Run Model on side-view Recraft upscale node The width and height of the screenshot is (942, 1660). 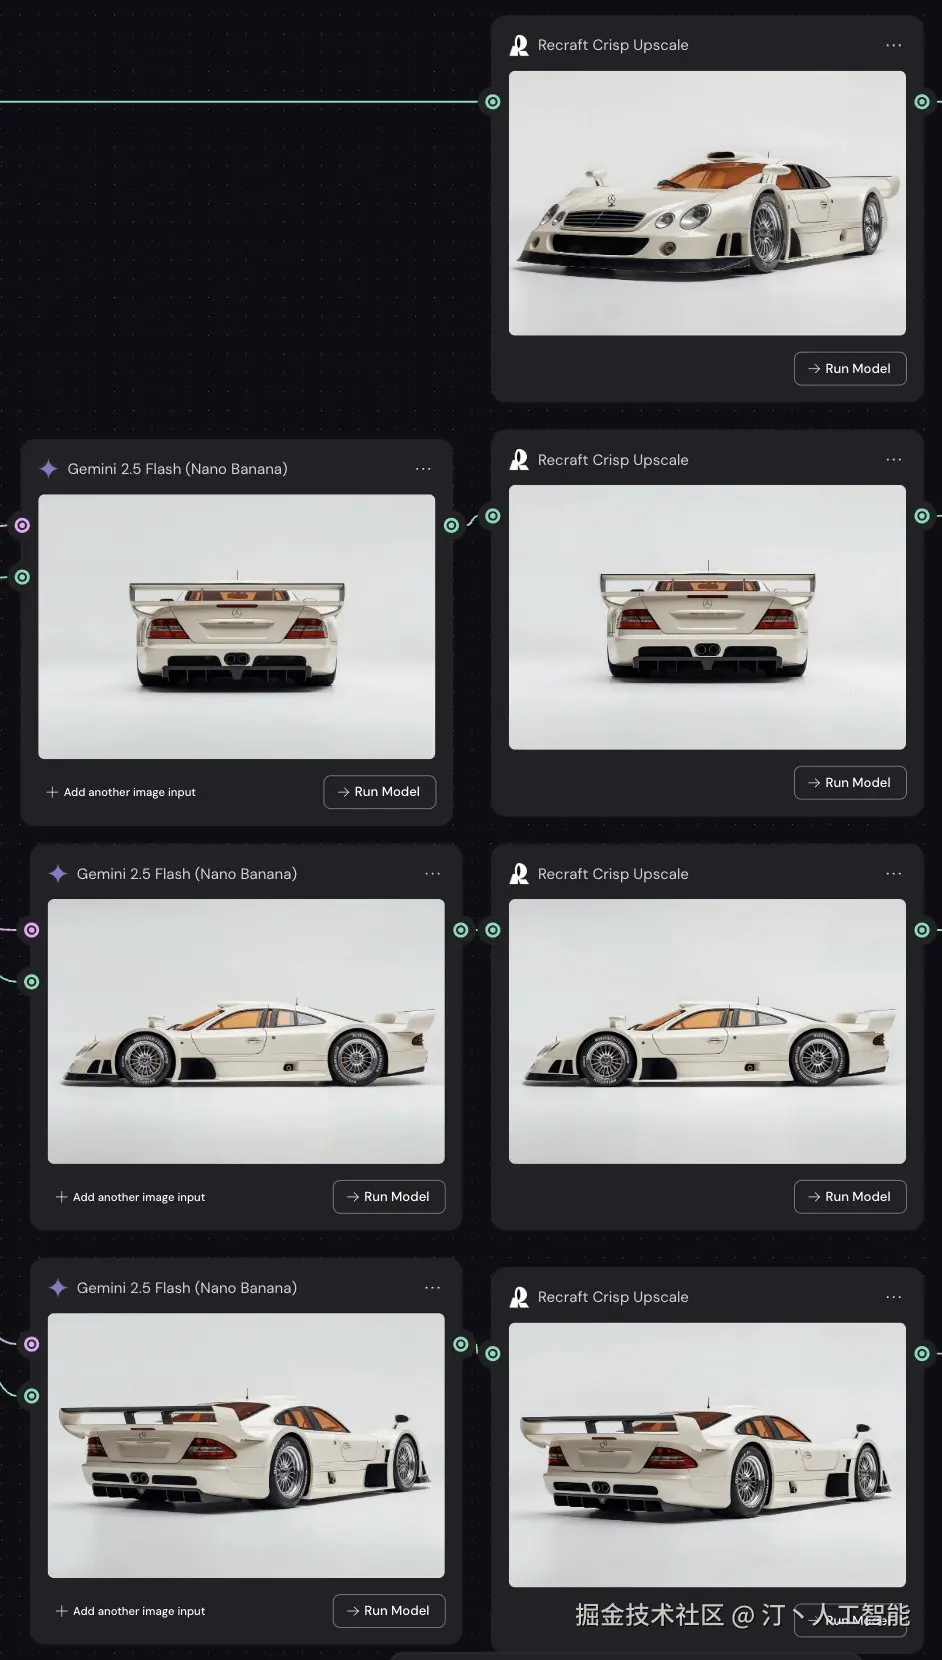click(850, 1197)
